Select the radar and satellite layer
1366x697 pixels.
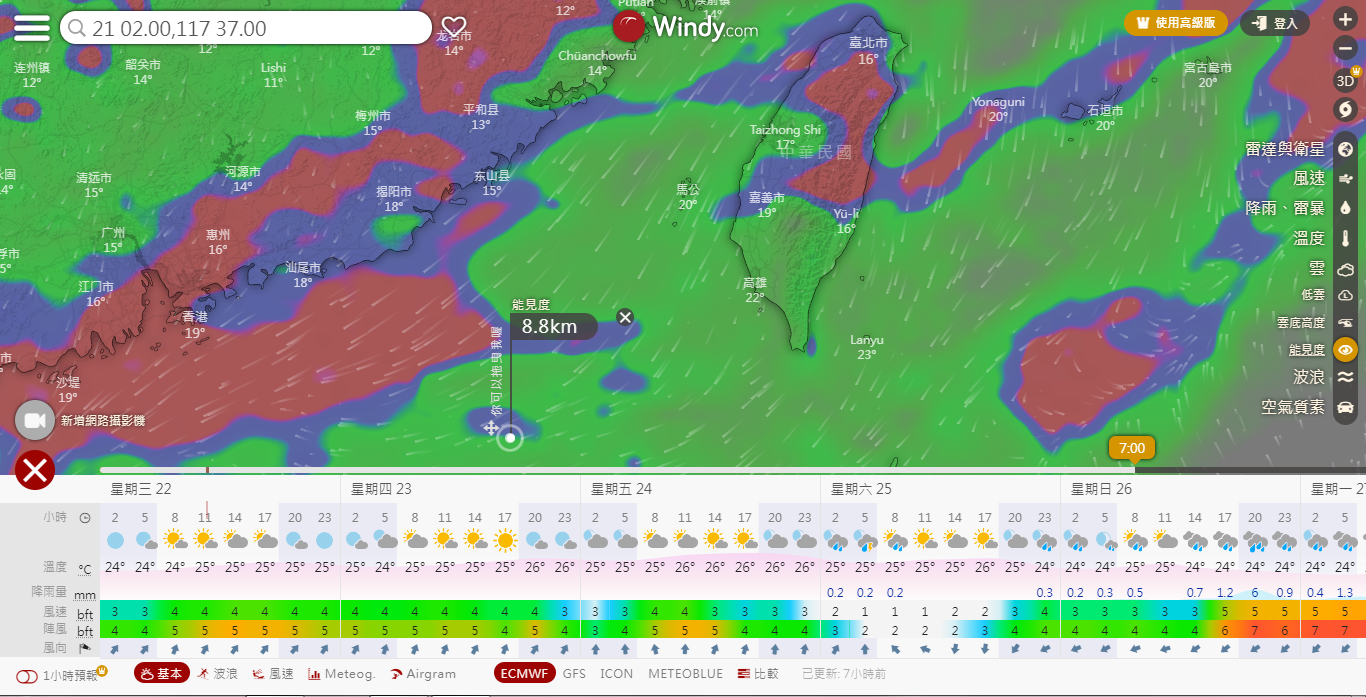click(x=1345, y=149)
